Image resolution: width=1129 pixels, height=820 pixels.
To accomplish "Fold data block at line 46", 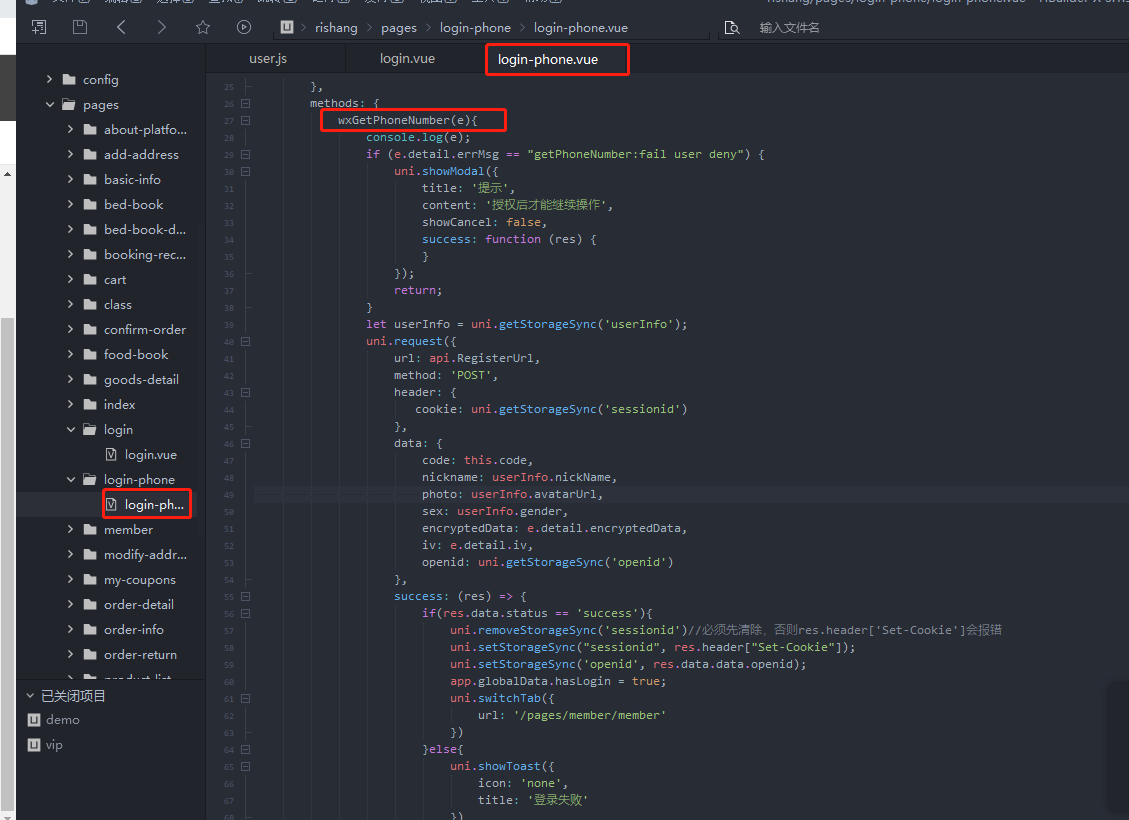I will coord(246,443).
